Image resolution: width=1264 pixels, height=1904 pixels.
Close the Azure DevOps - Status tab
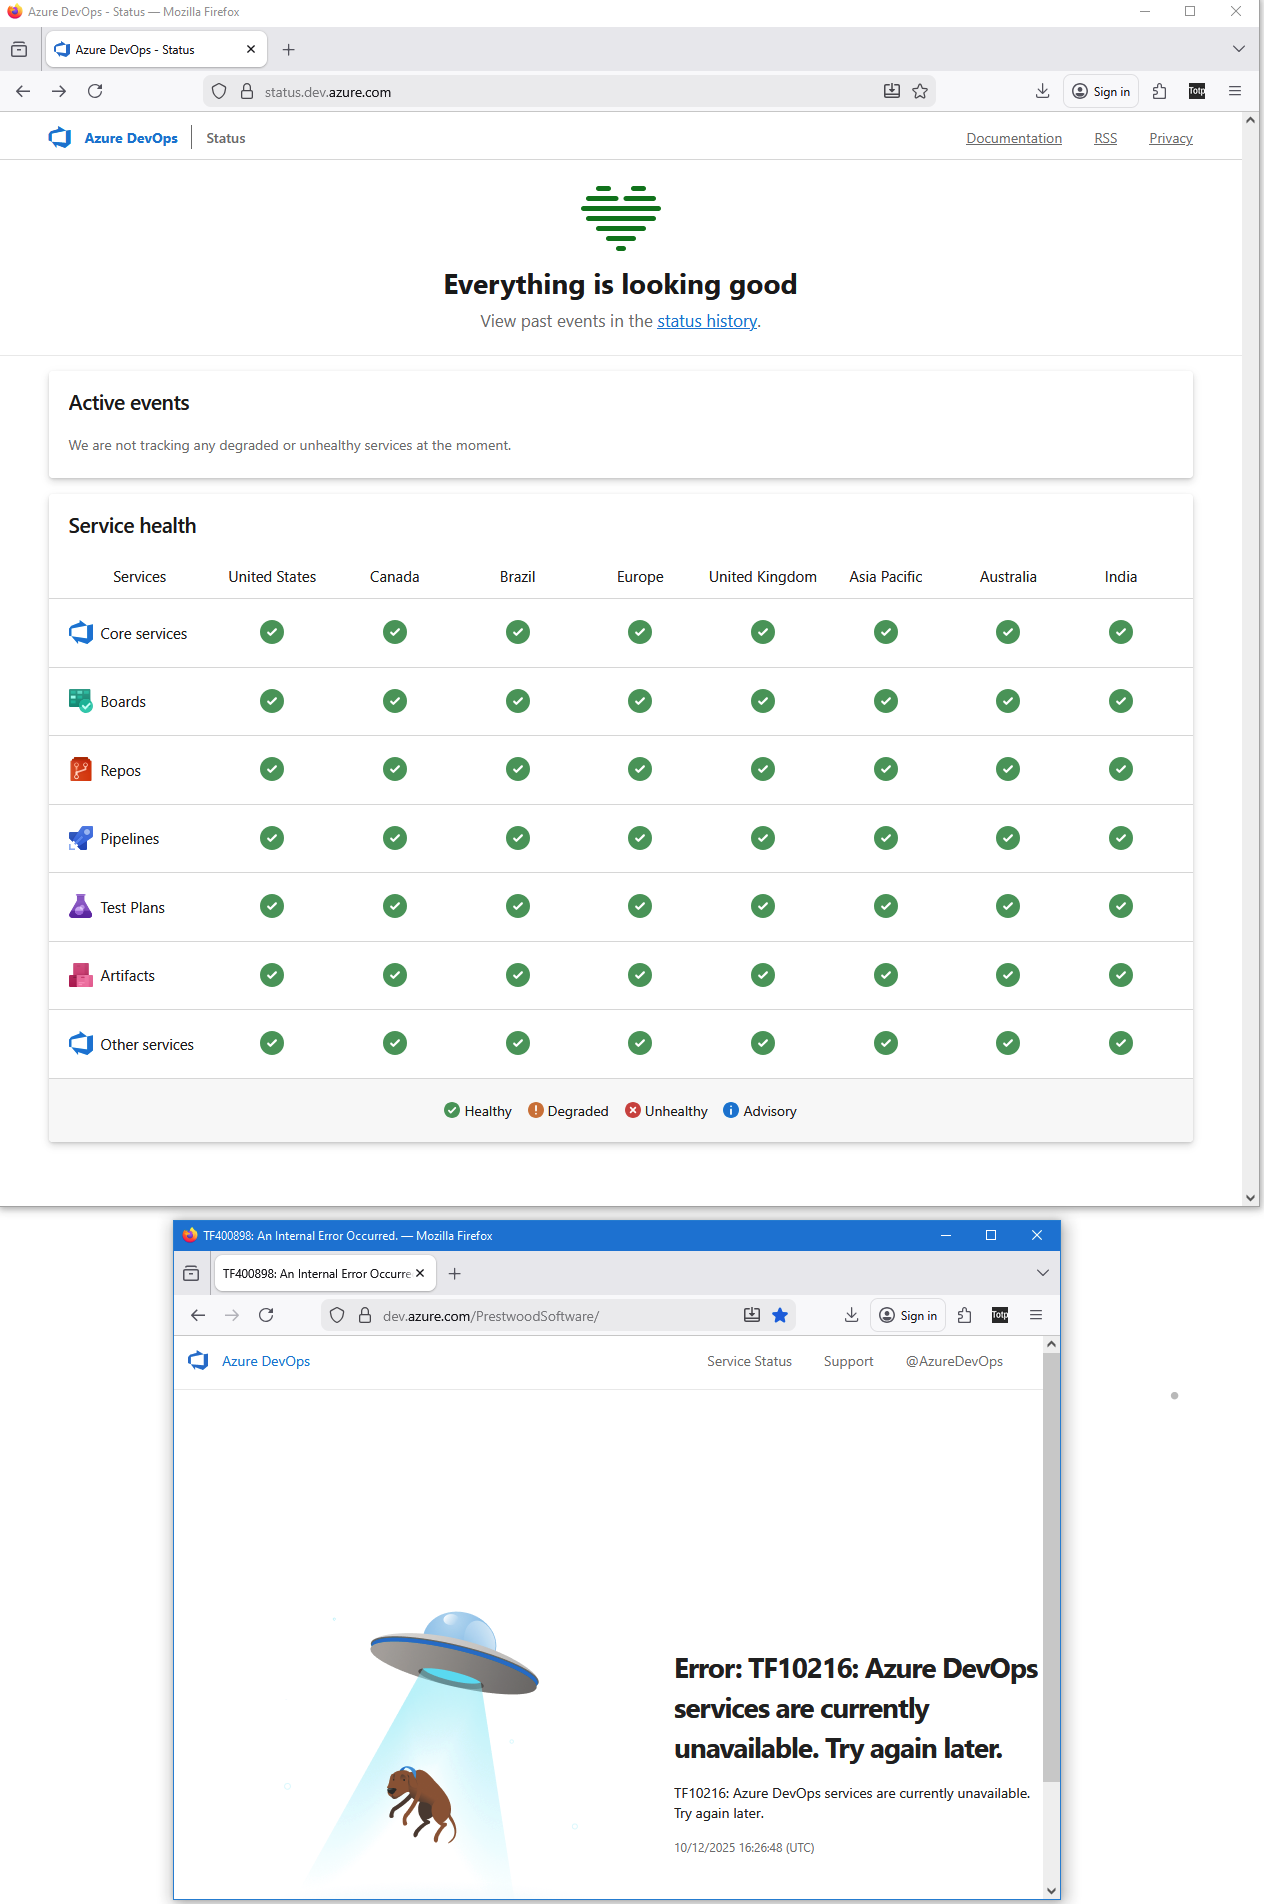(x=251, y=49)
